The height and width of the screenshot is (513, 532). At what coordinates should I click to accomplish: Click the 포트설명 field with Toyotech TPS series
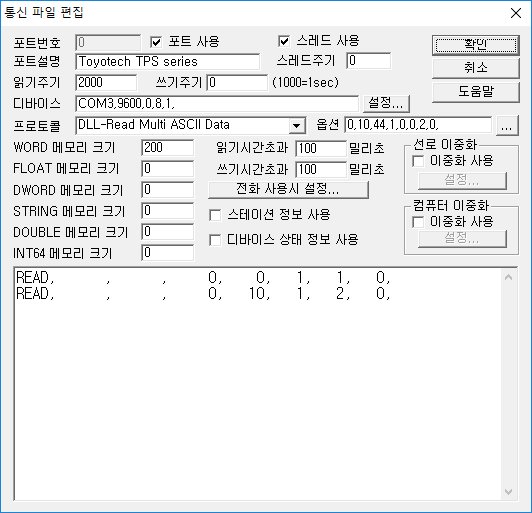pos(168,62)
